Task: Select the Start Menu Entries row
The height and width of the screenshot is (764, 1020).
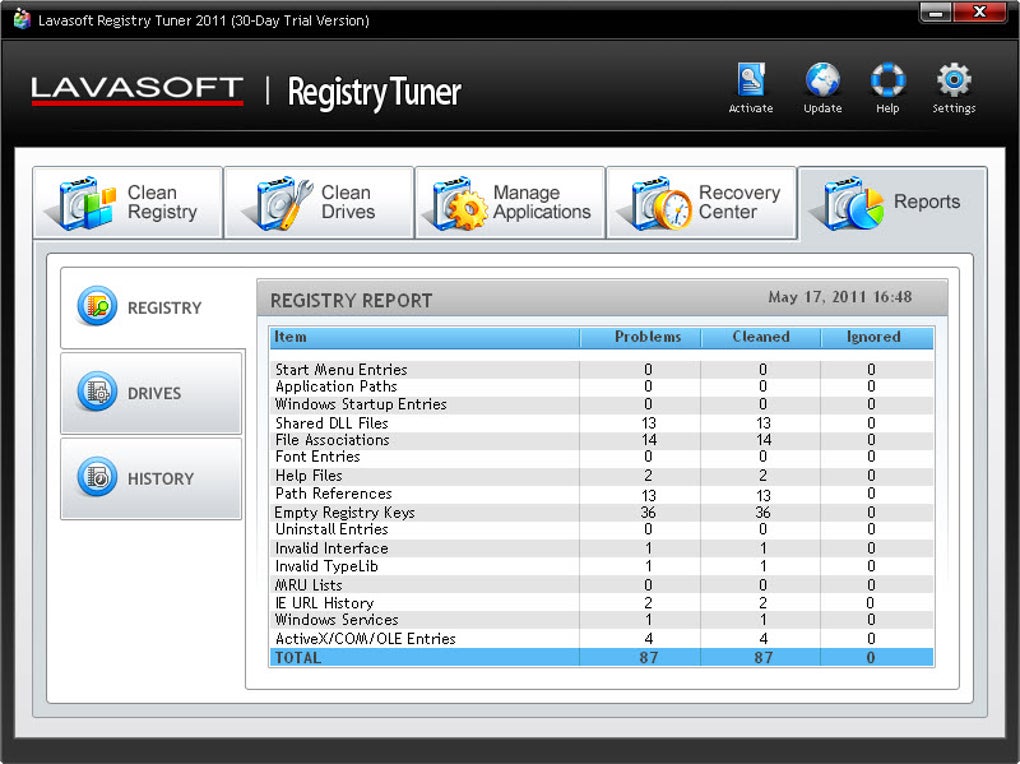Action: 602,370
